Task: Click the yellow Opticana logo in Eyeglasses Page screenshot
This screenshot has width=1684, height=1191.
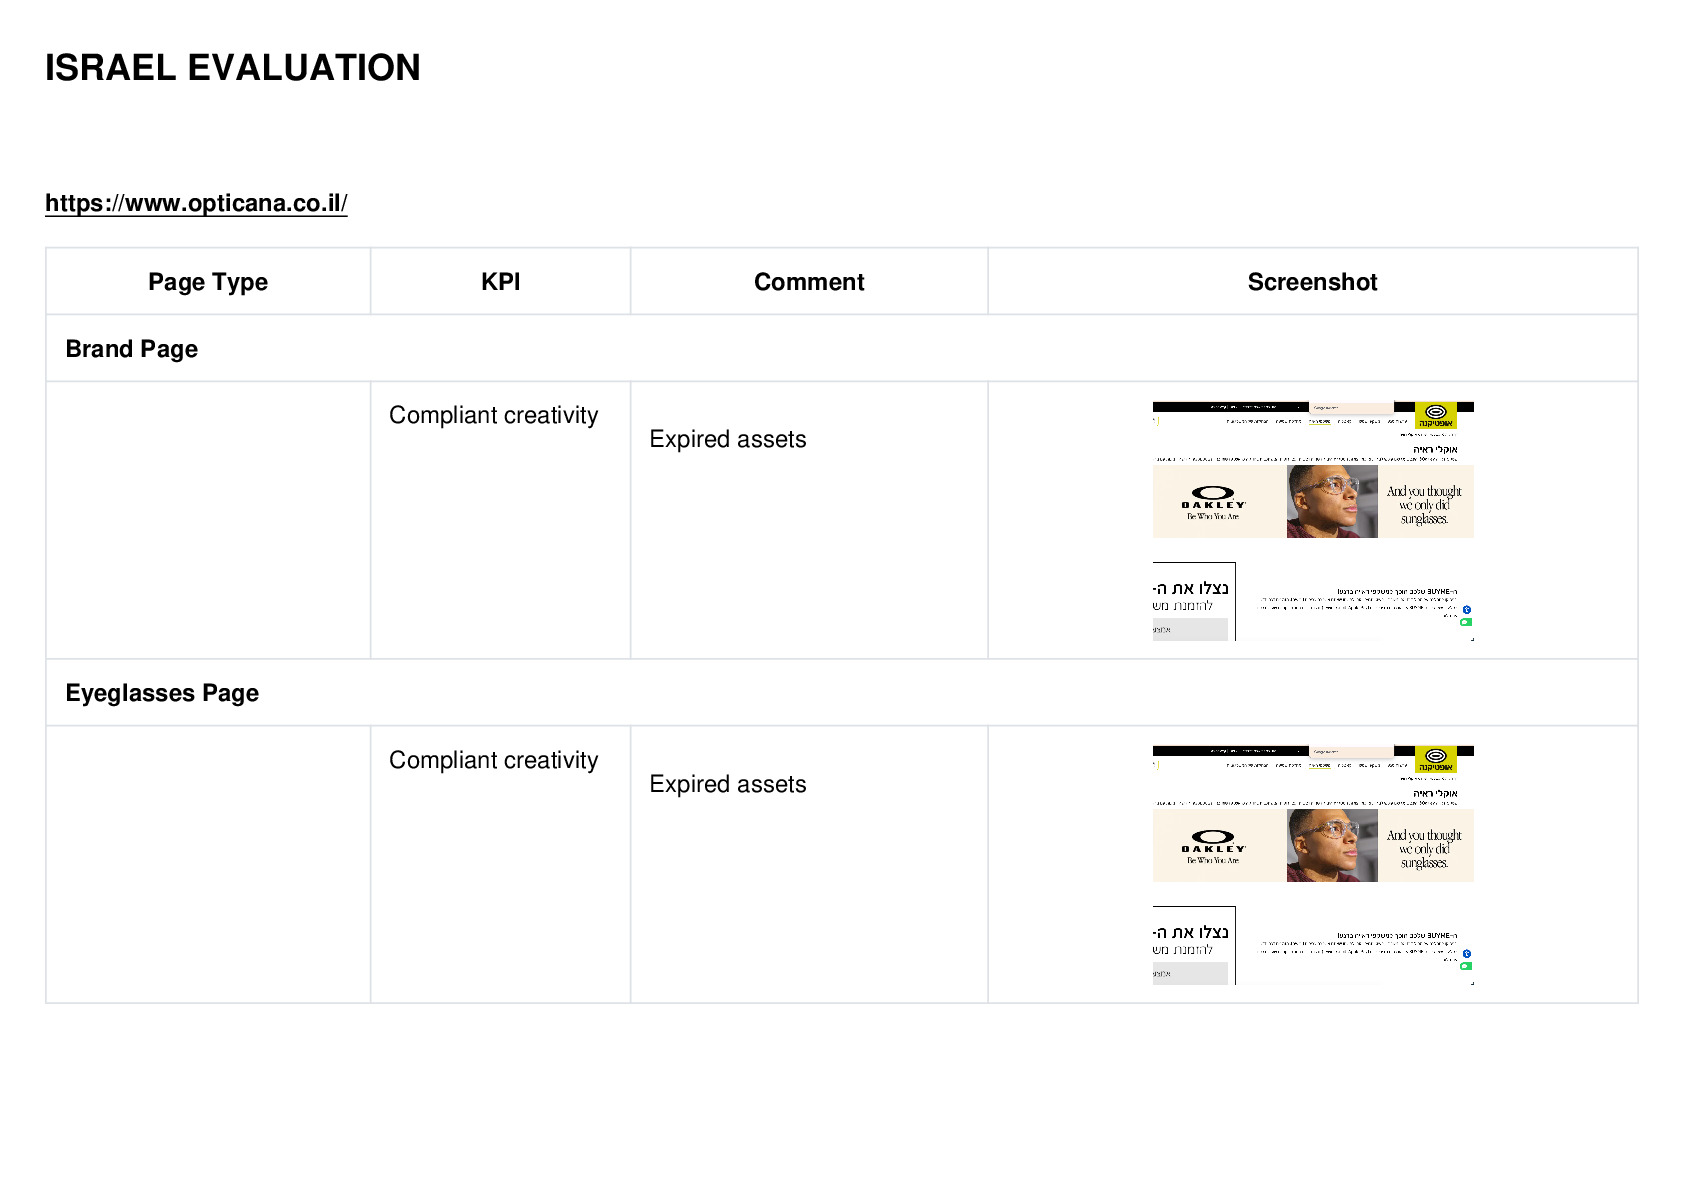Action: pos(1436,759)
